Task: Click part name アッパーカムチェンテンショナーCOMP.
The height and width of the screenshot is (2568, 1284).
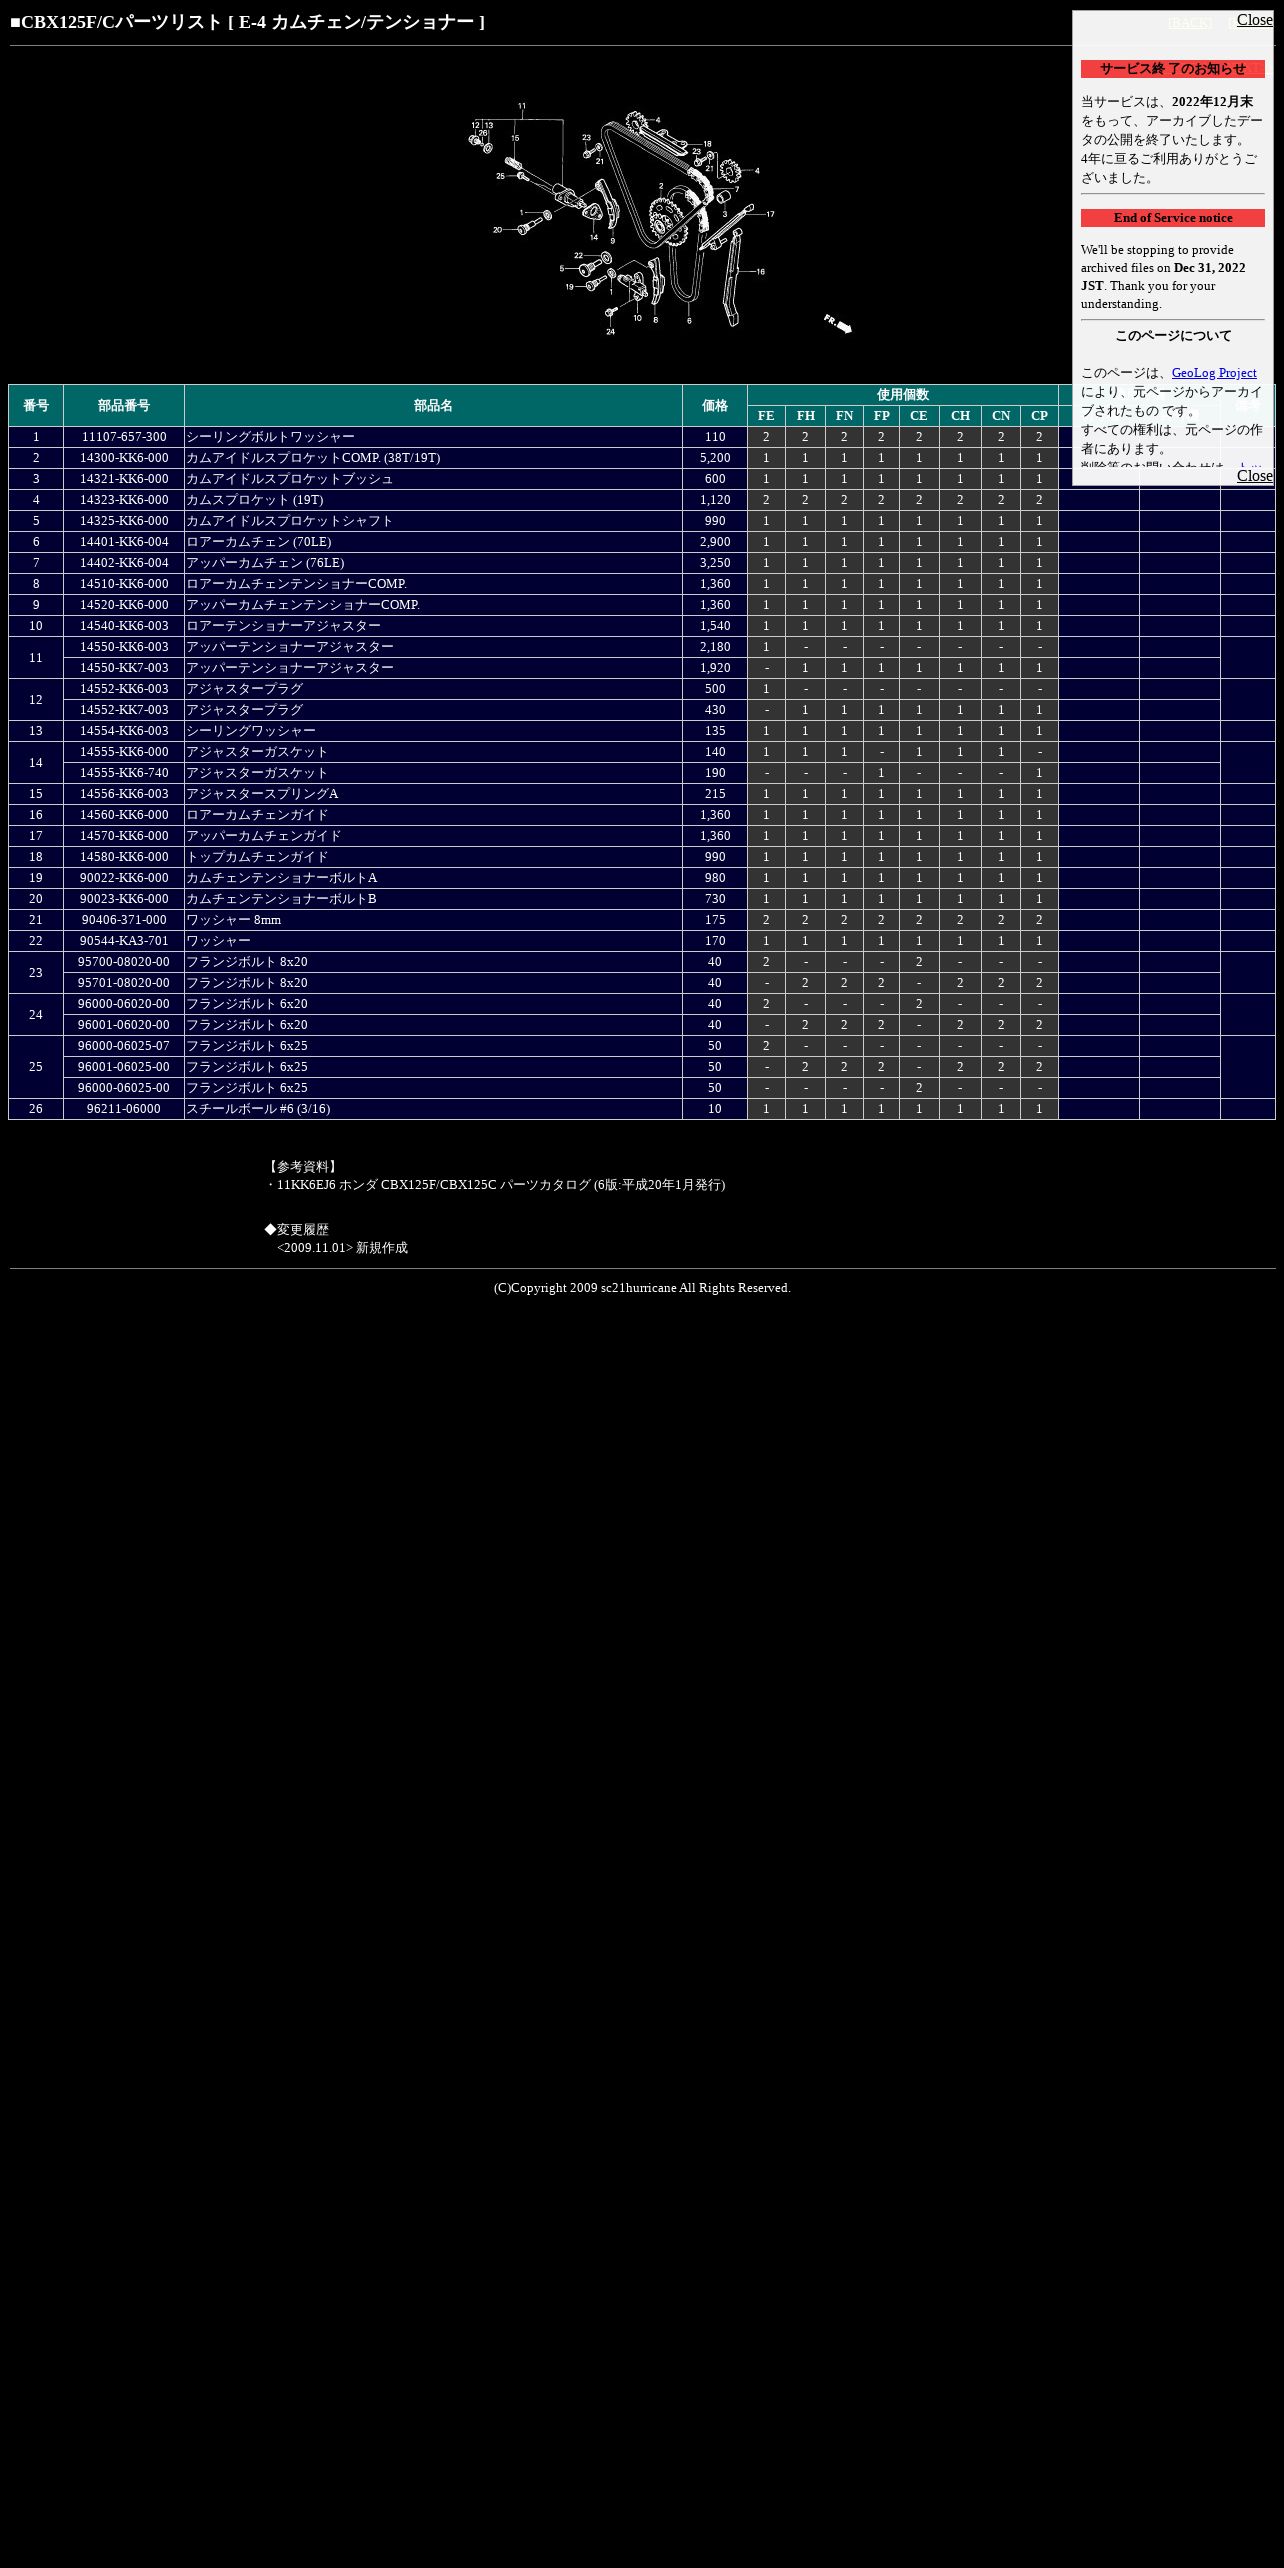Action: pos(303,605)
